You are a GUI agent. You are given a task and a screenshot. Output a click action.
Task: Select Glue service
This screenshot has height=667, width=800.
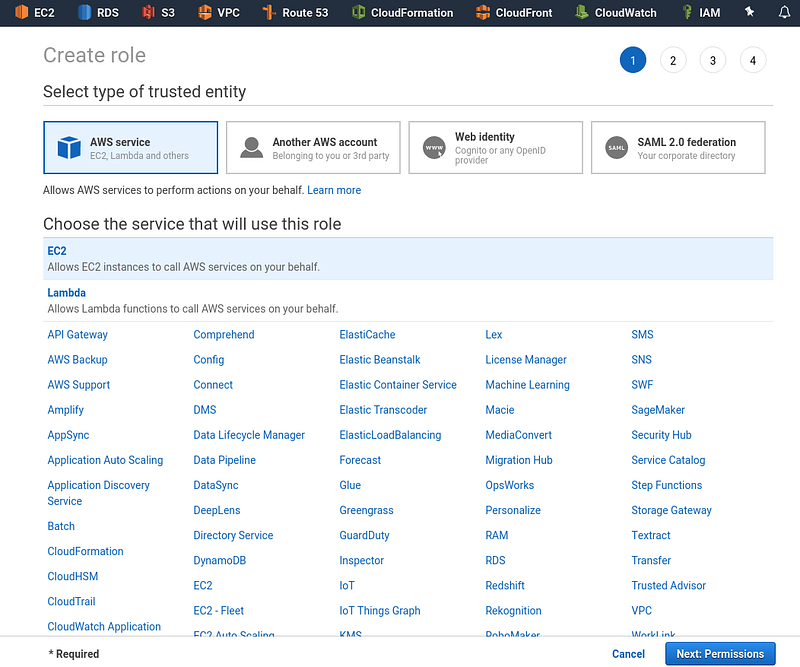click(x=350, y=485)
